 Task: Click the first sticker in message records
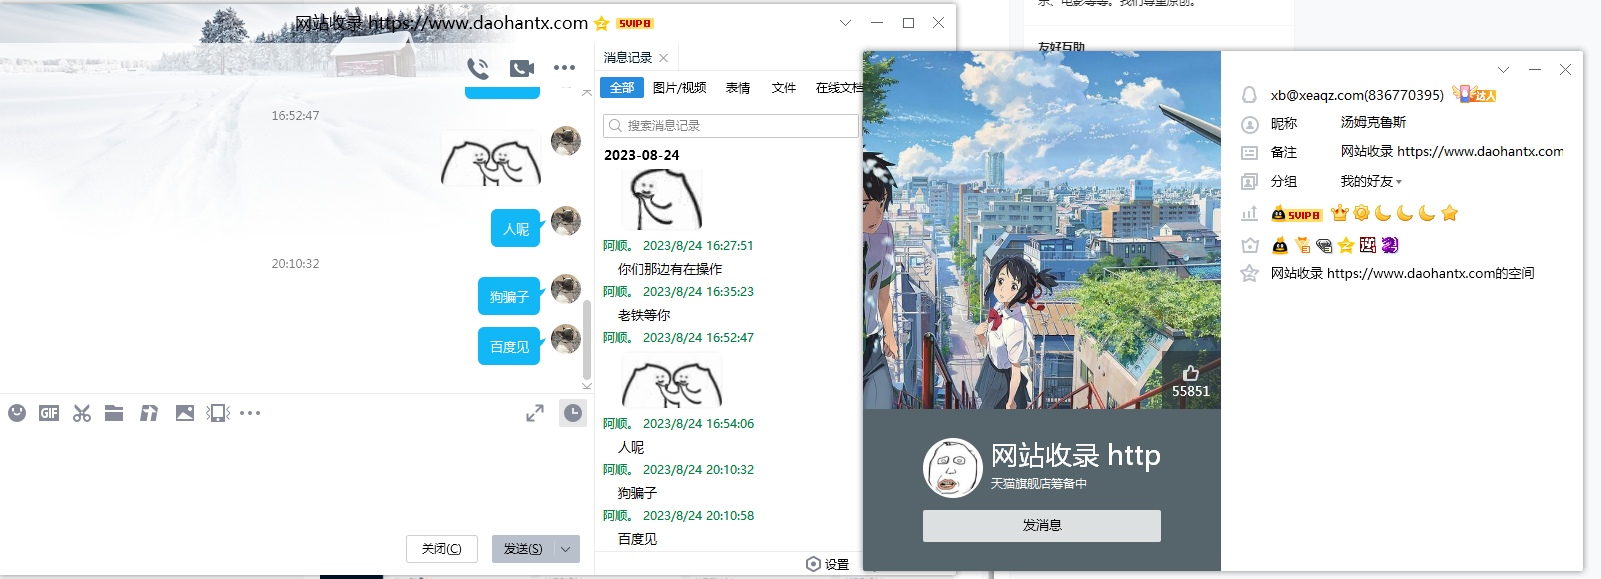[x=661, y=199]
